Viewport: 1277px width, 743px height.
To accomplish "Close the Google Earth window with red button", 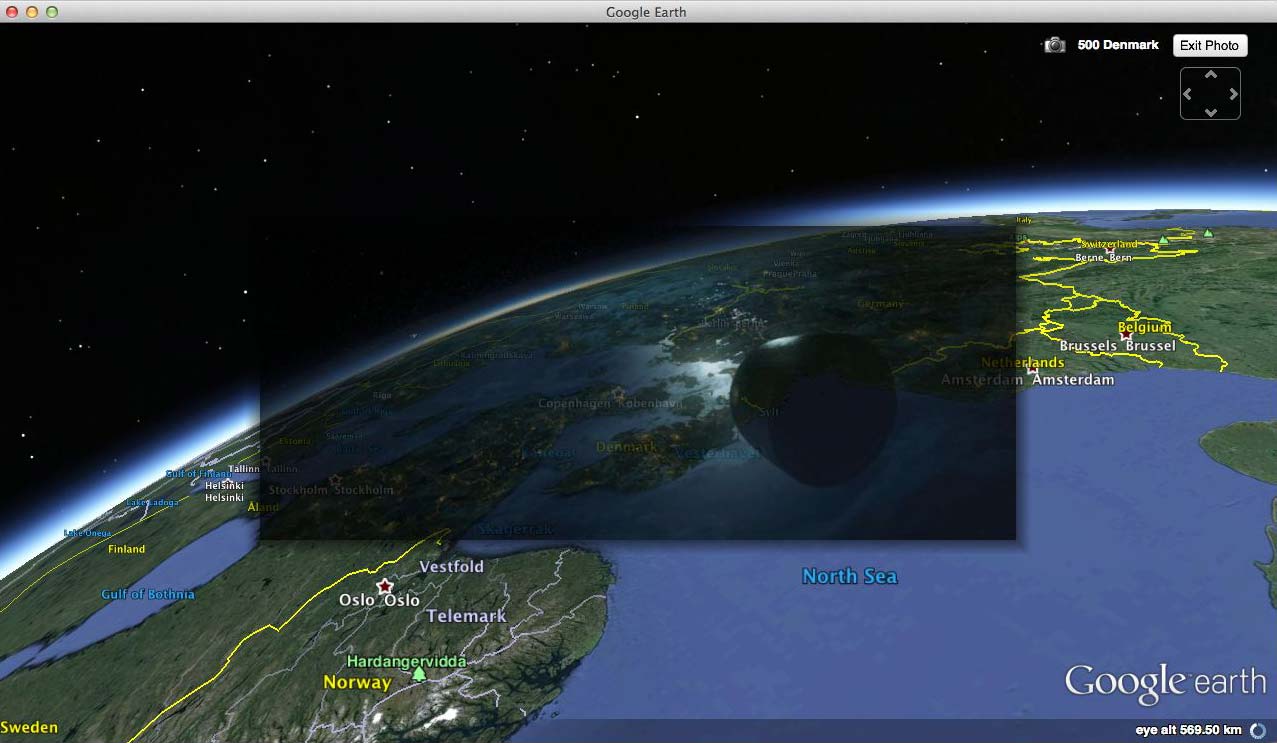I will click(12, 12).
